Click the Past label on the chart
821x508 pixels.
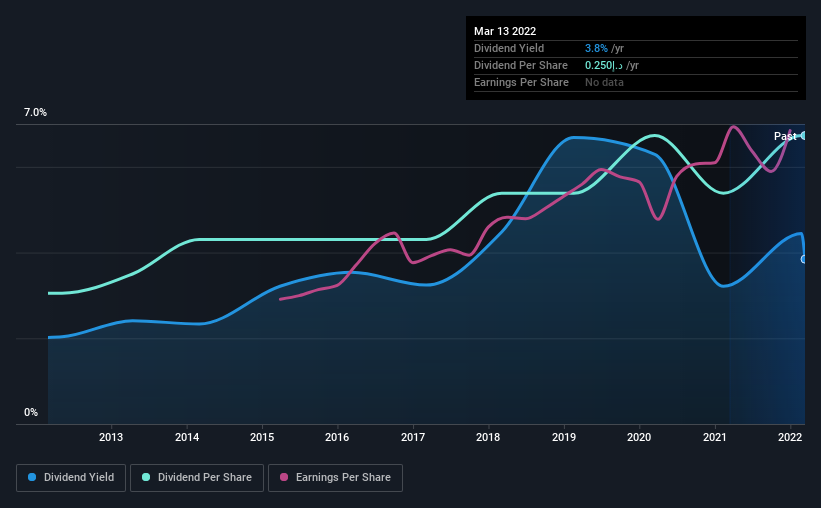[x=785, y=136]
